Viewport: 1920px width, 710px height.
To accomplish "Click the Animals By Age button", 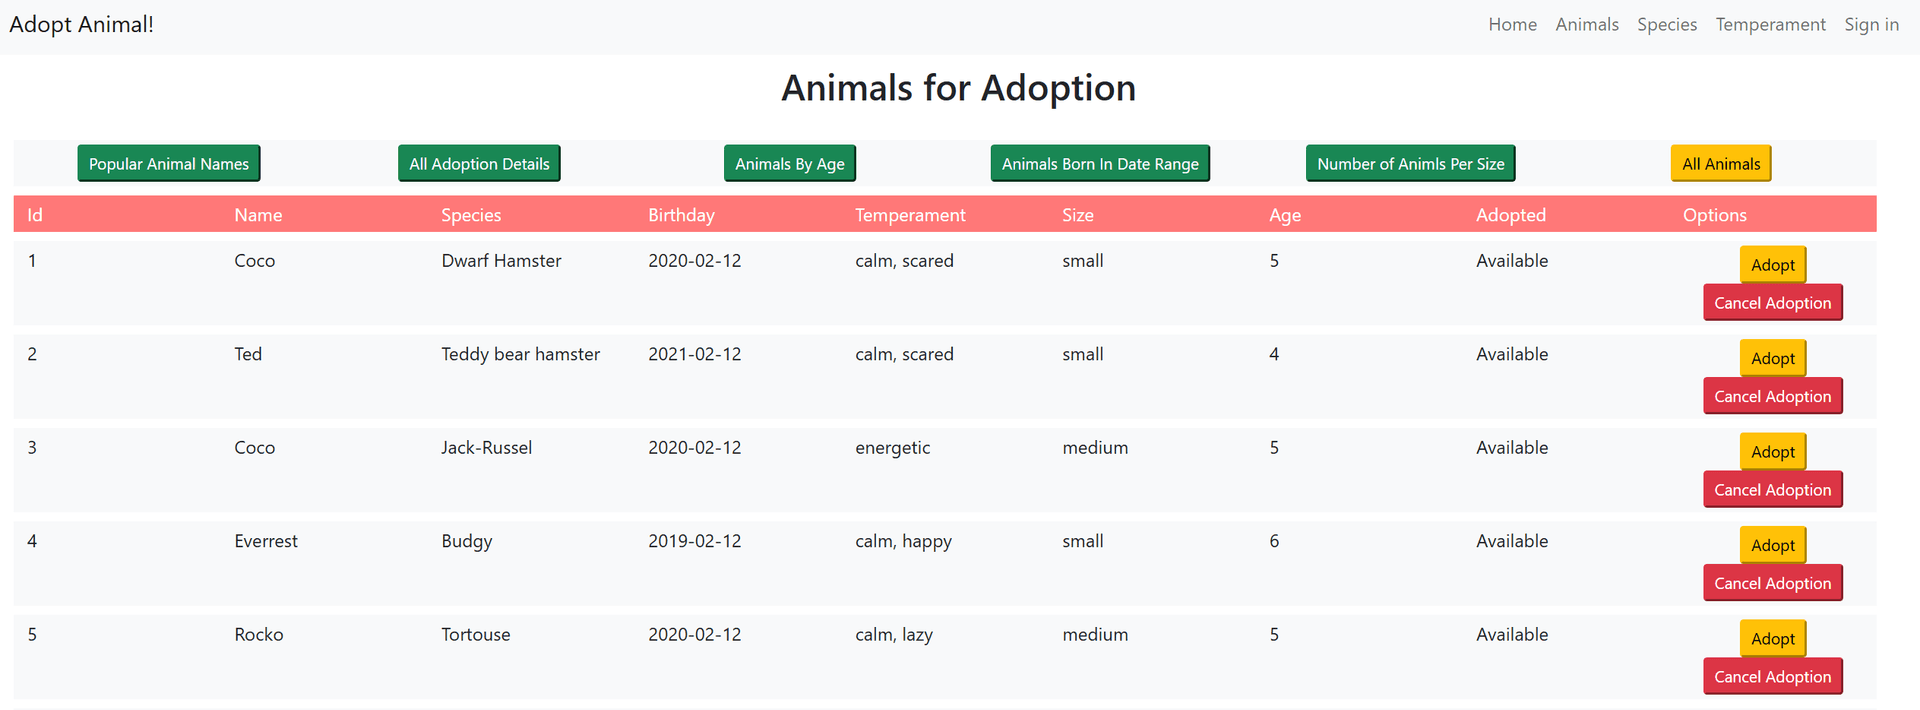I will pyautogui.click(x=790, y=164).
